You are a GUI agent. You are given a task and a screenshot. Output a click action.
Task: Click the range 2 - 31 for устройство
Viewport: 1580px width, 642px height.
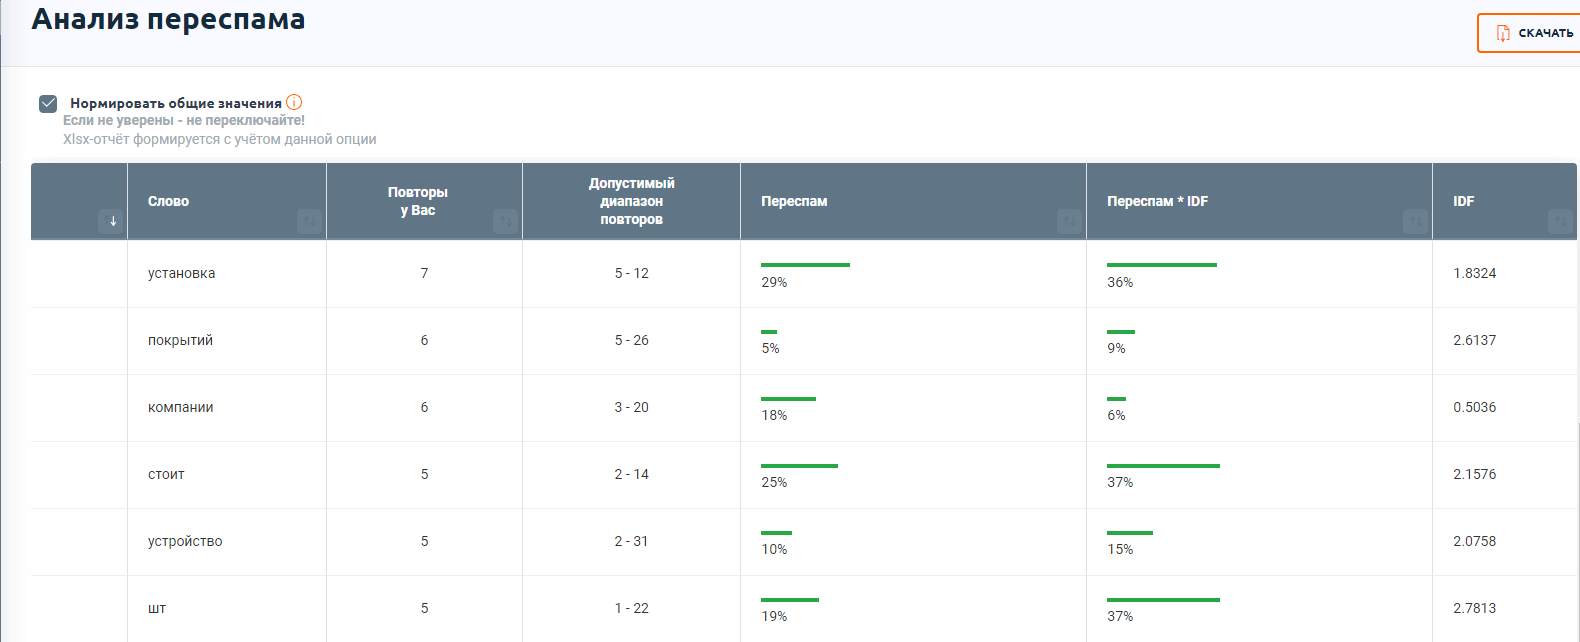coord(631,541)
